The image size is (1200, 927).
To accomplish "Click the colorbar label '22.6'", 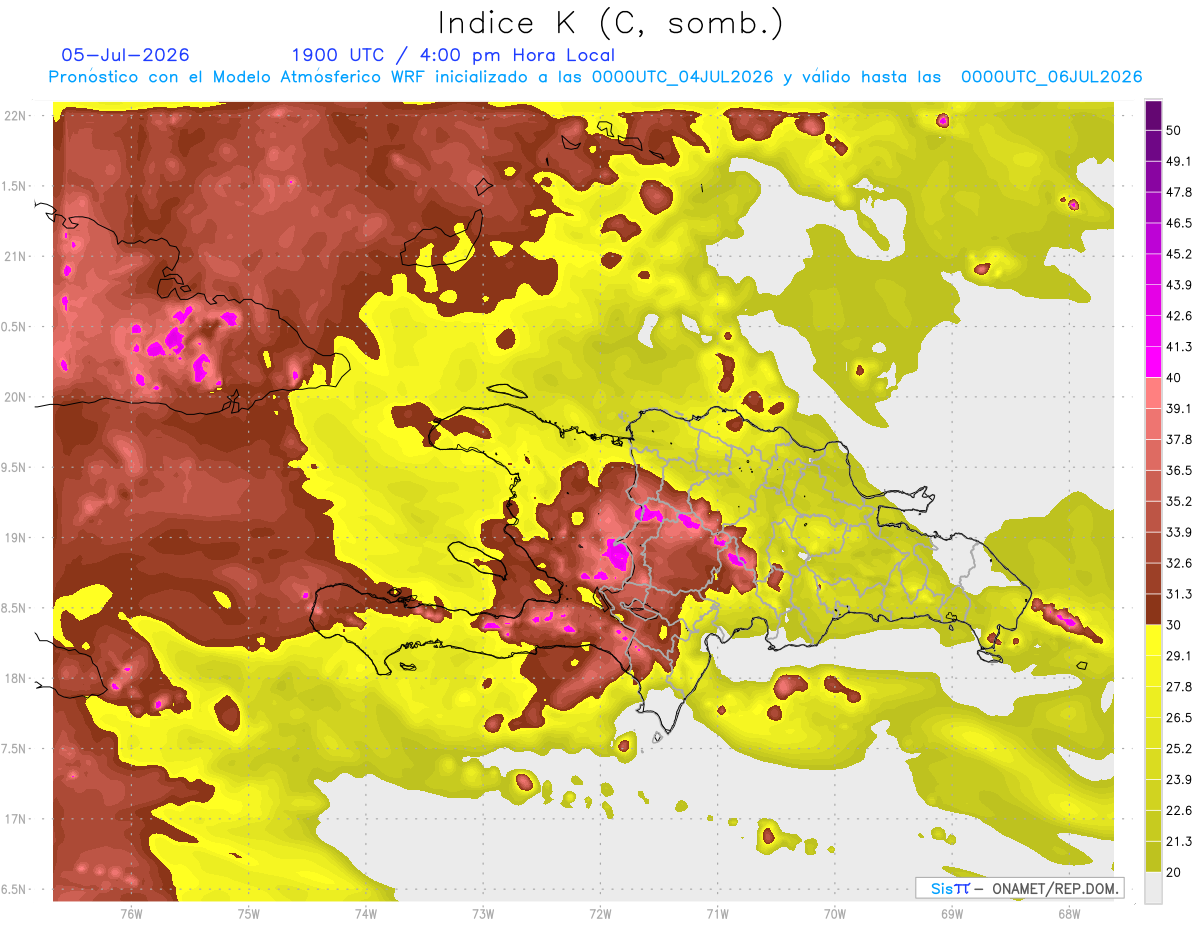I will click(x=1179, y=810).
